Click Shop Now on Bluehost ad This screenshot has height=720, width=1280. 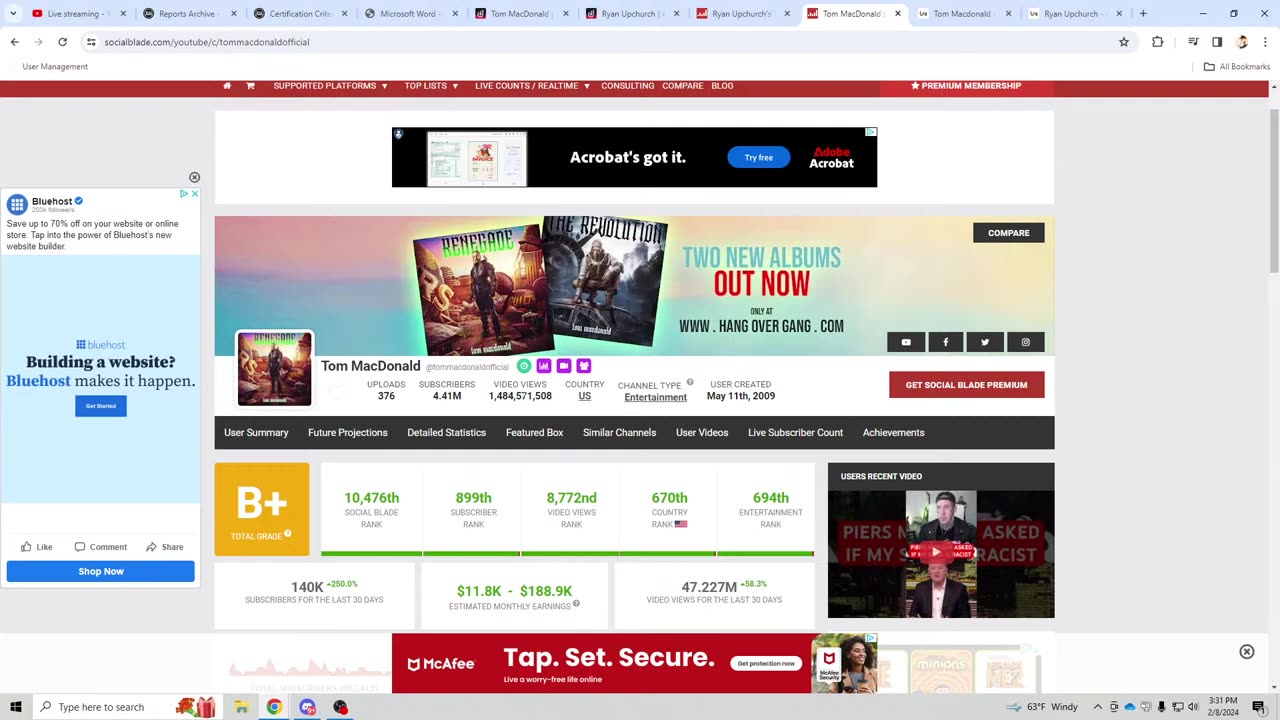pos(101,571)
